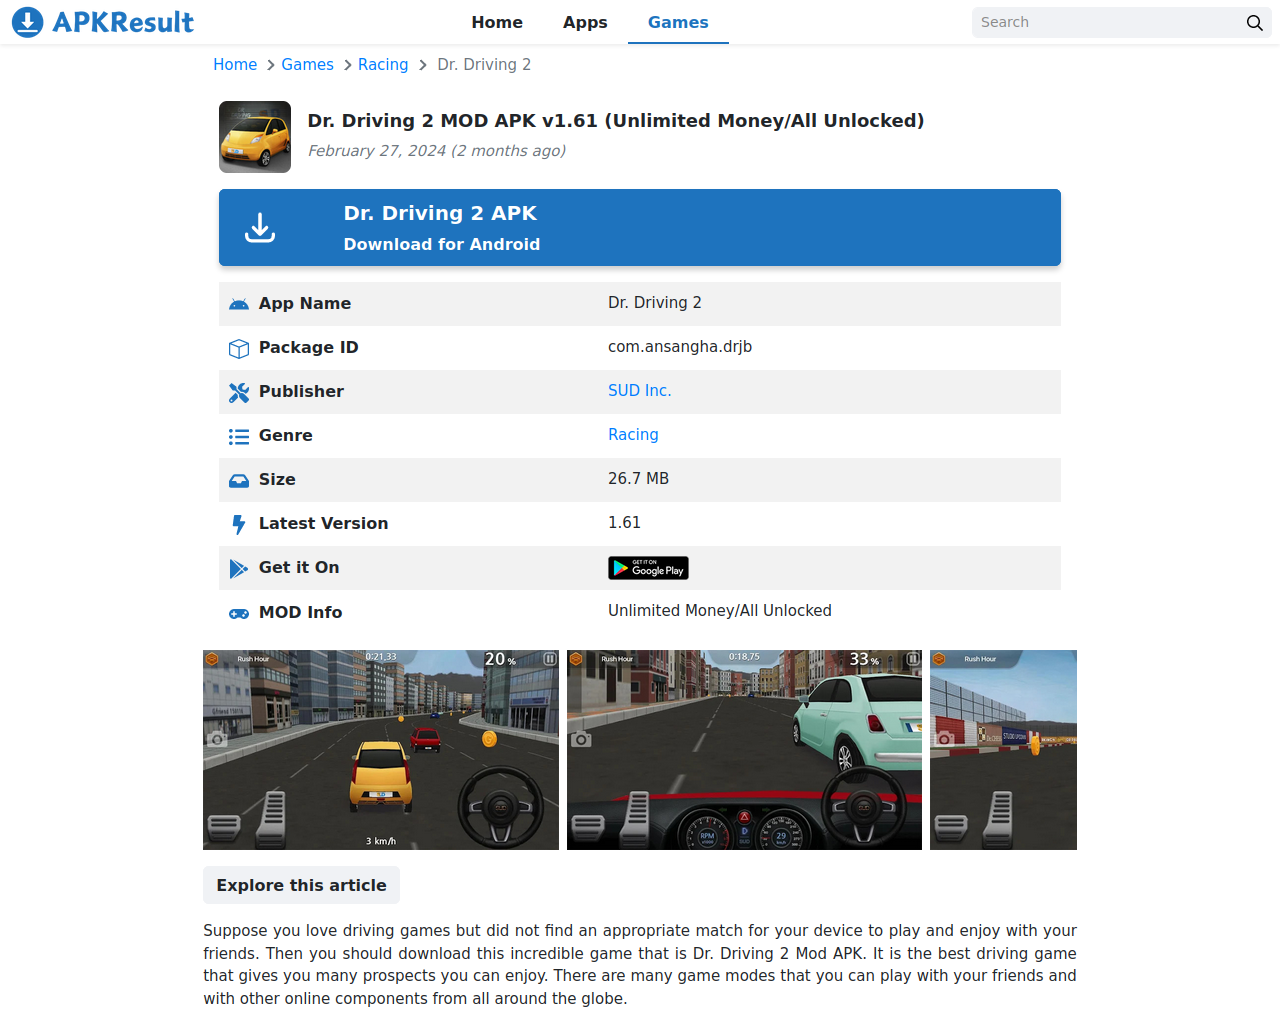
Task: Click the package ID com.ansangha.drjb
Action: tap(680, 347)
